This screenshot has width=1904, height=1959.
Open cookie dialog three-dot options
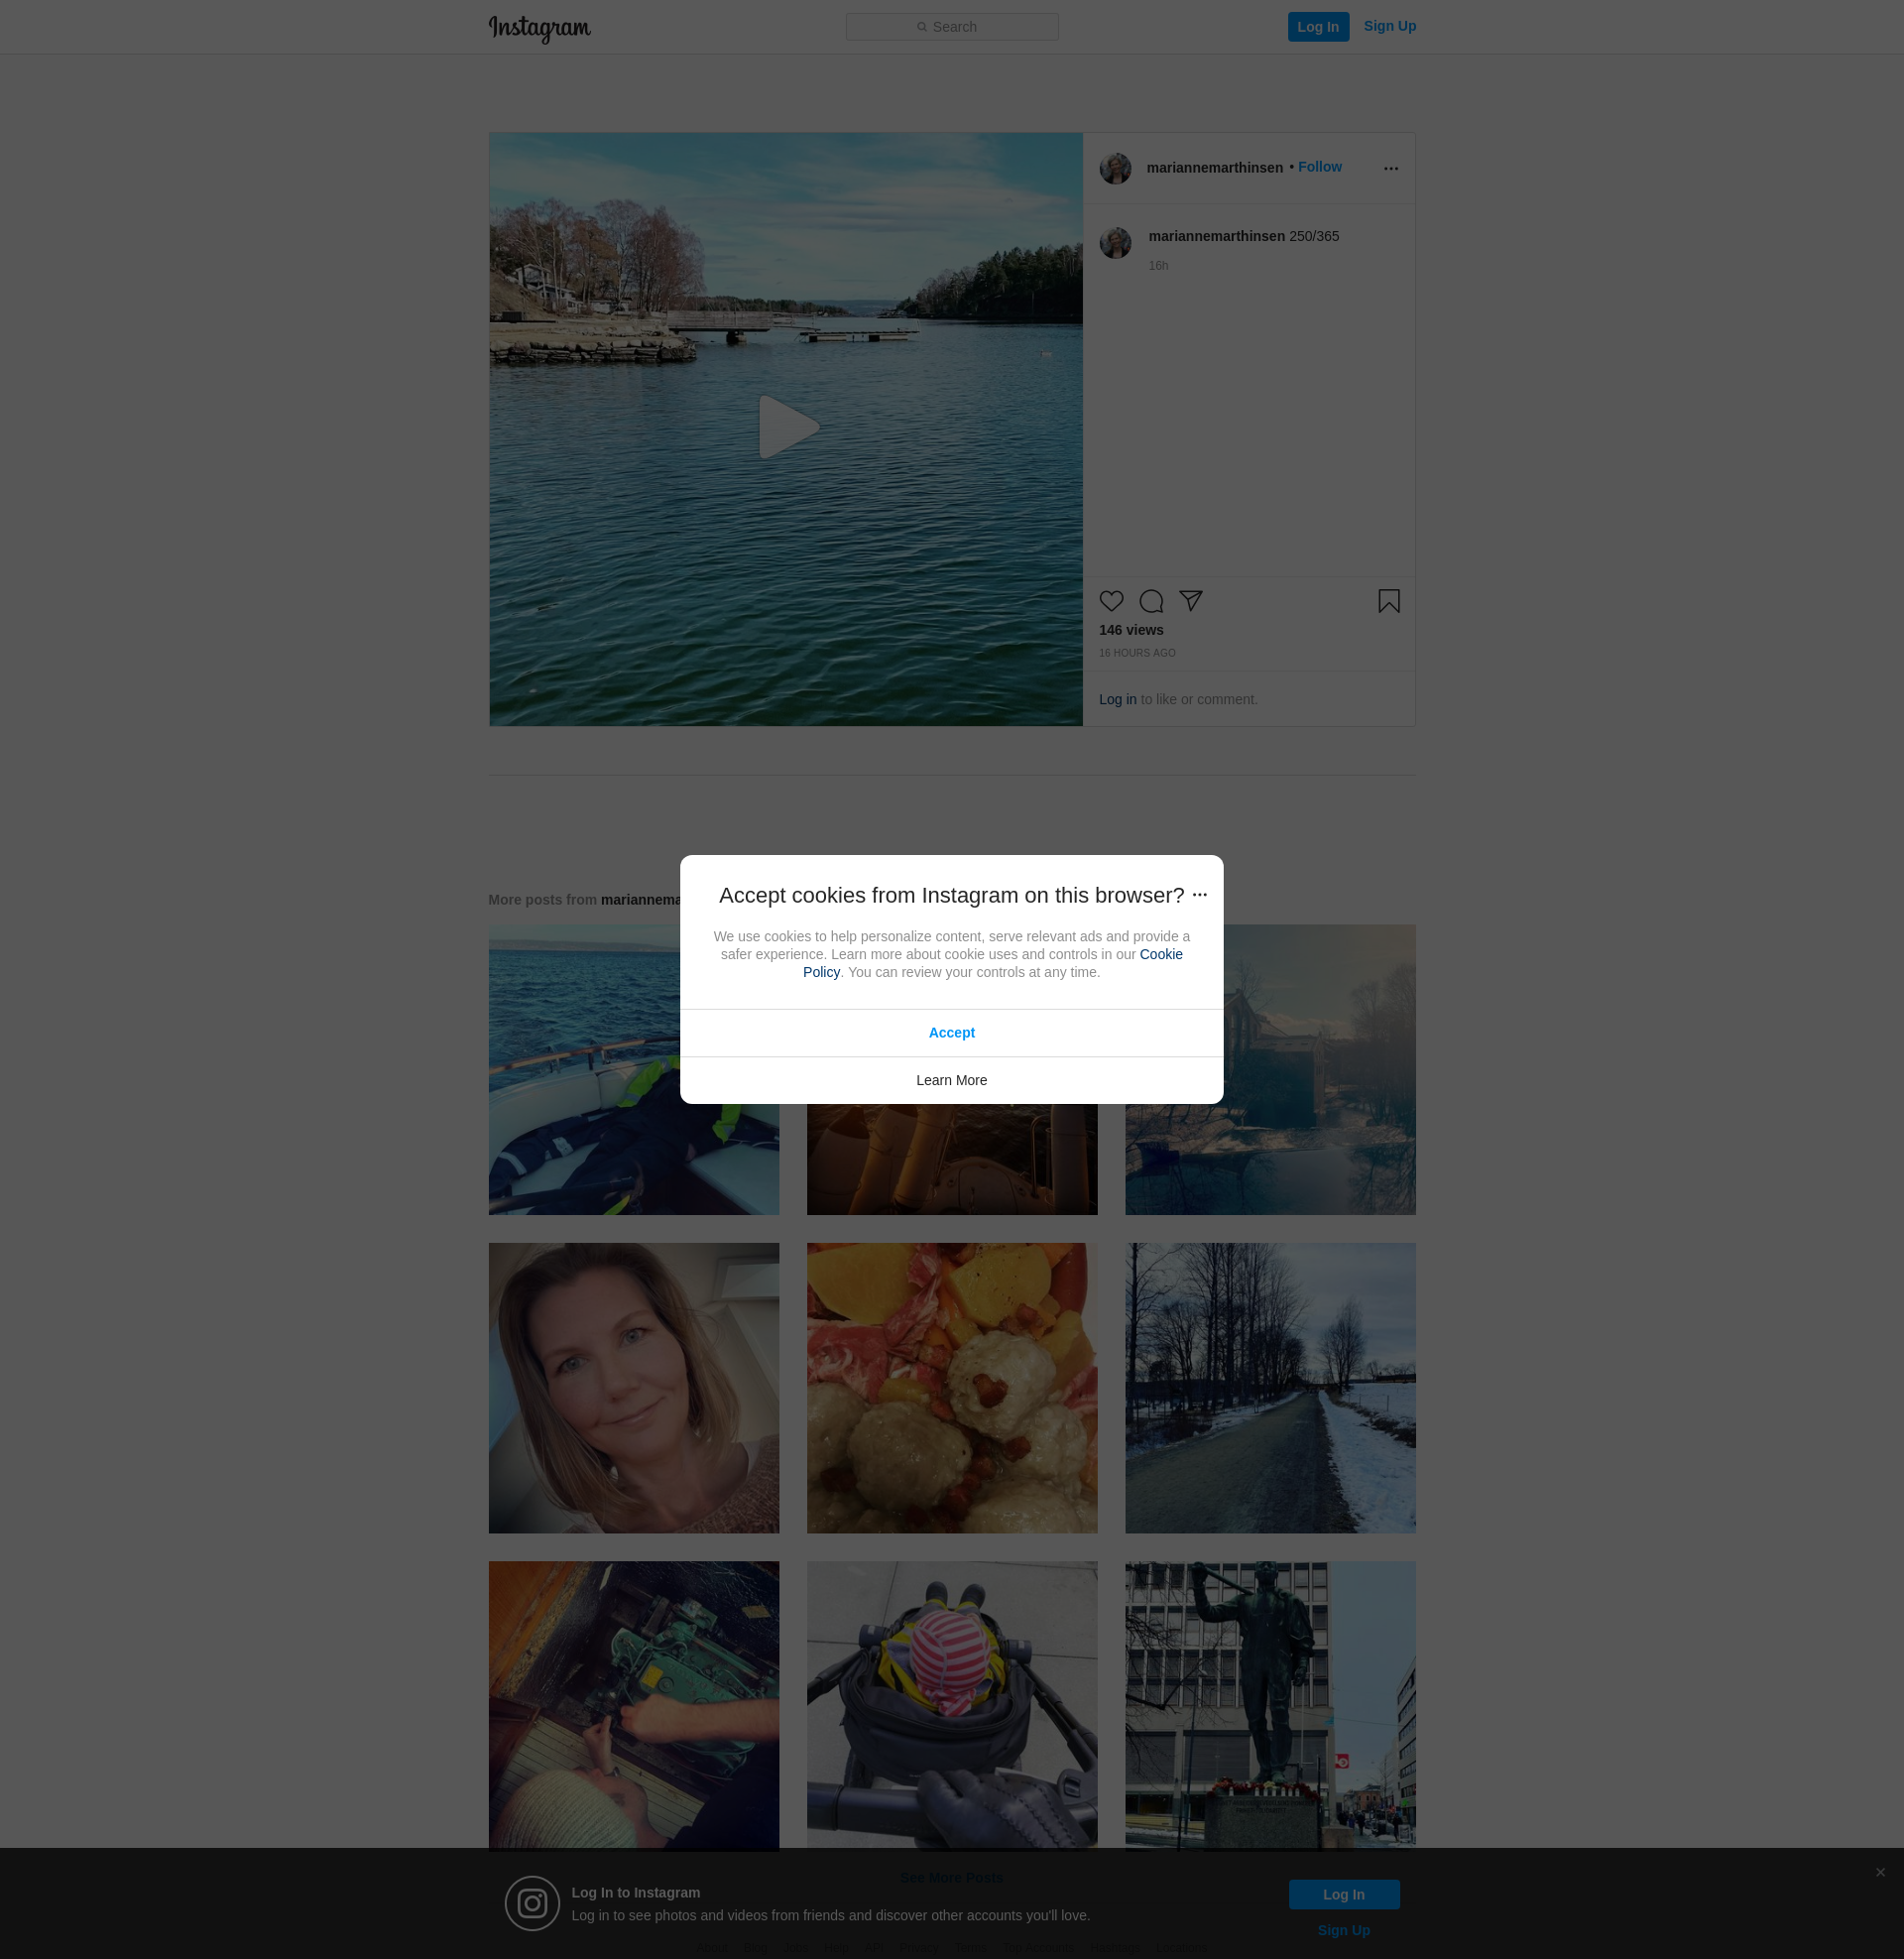[1199, 895]
